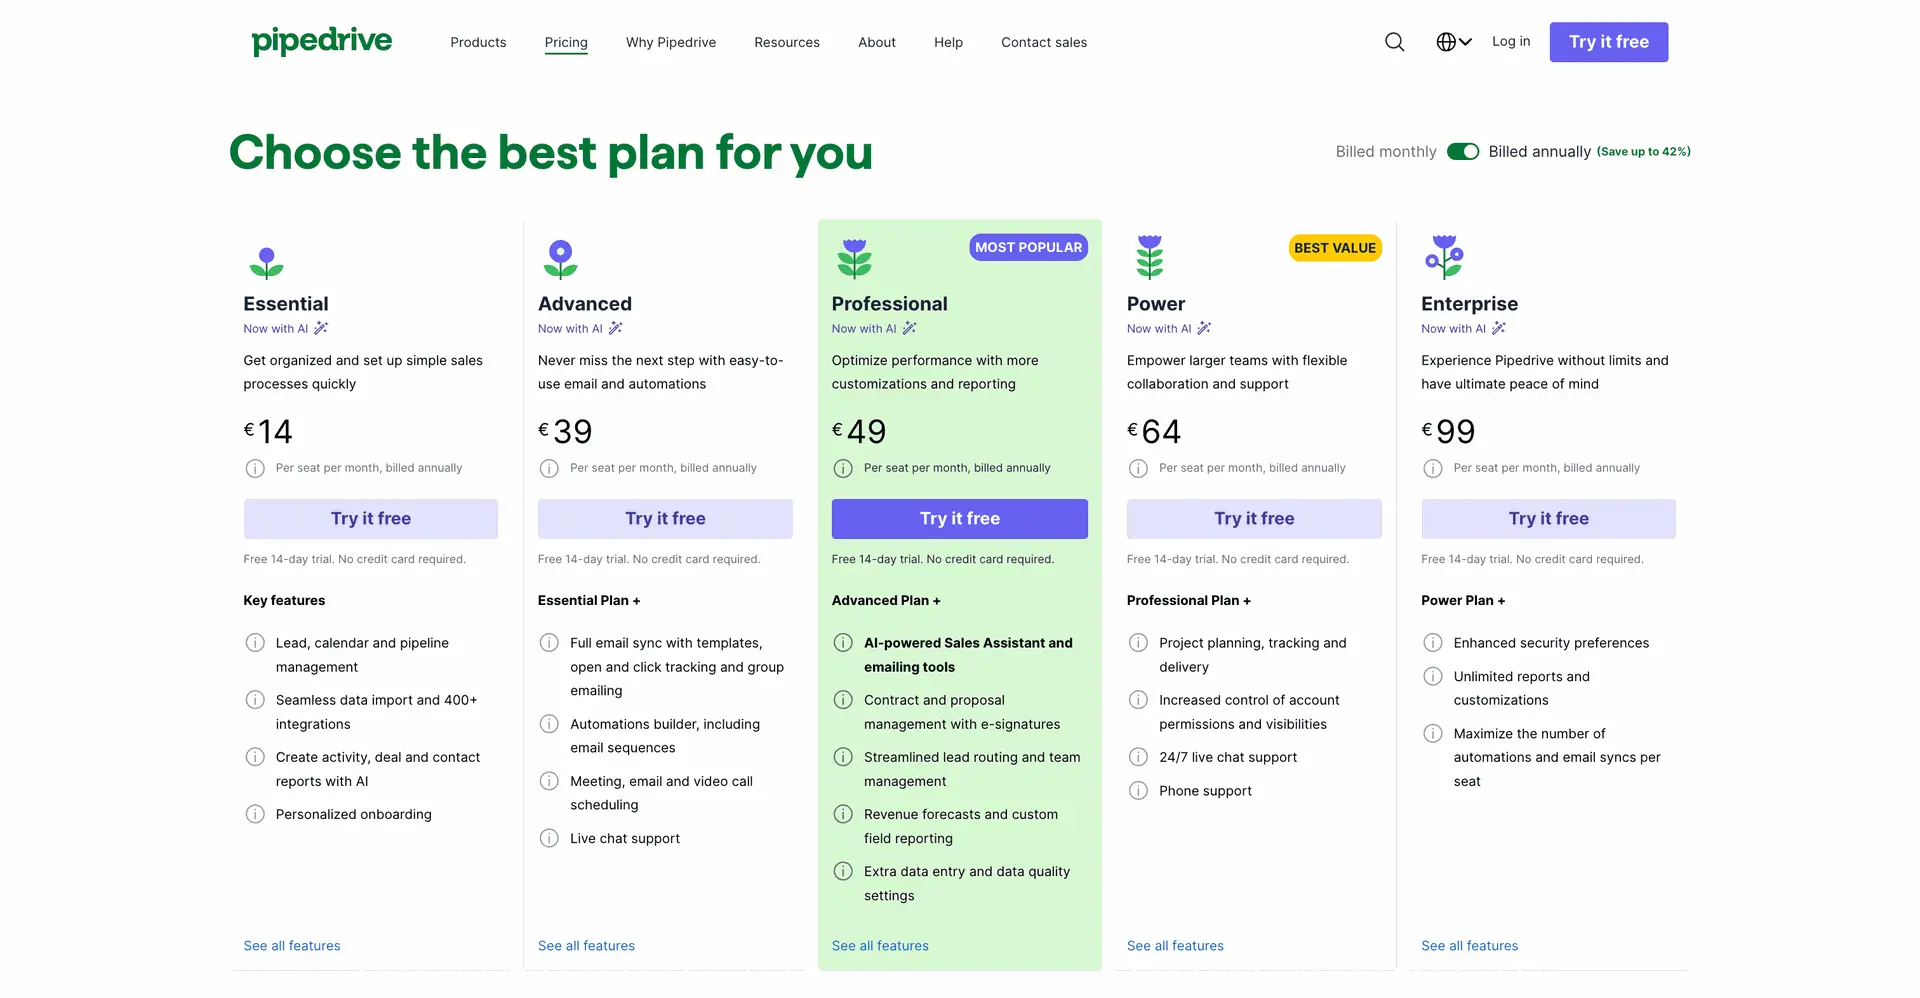Click info icon beside Essential plan price note
This screenshot has width=1920, height=998.
(x=255, y=468)
